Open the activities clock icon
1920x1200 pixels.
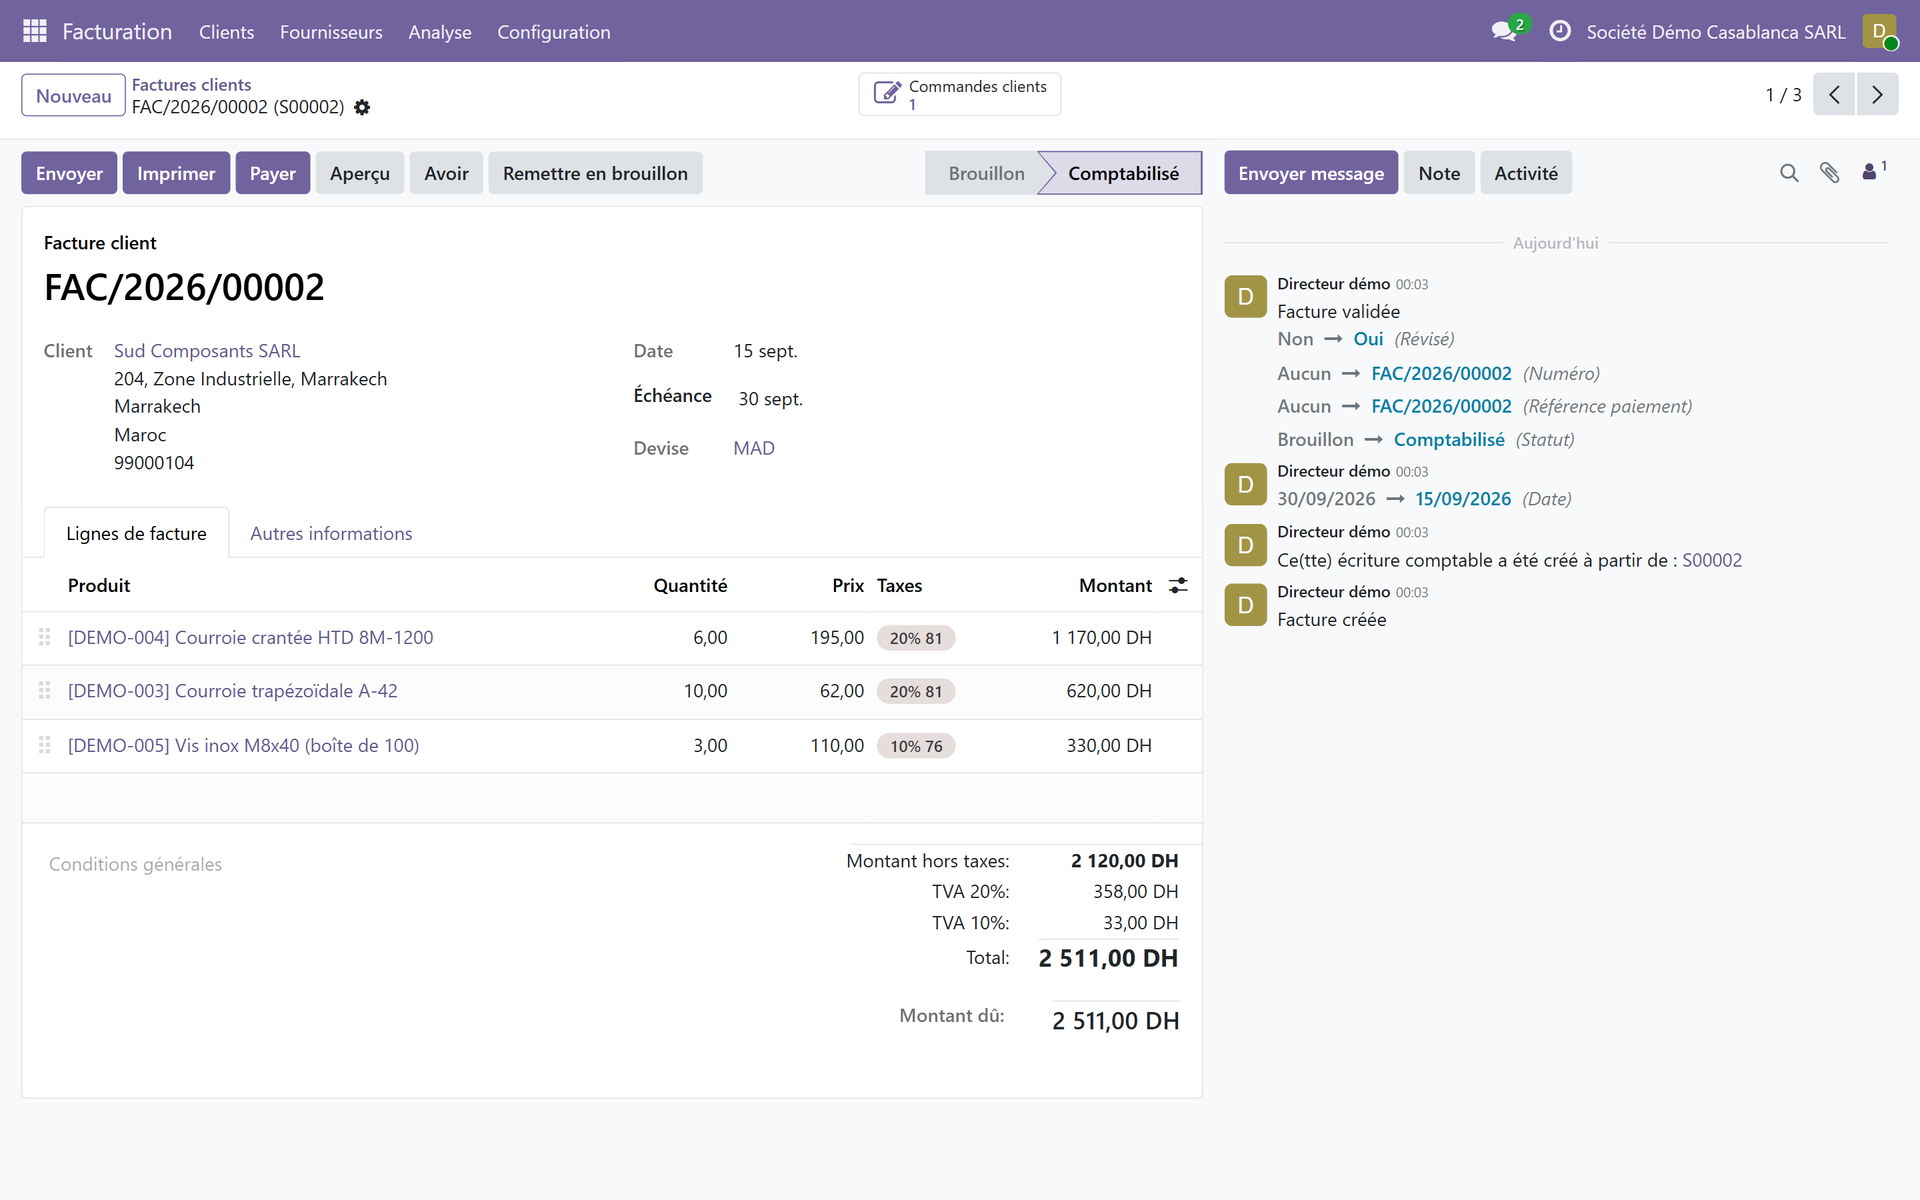pos(1559,31)
